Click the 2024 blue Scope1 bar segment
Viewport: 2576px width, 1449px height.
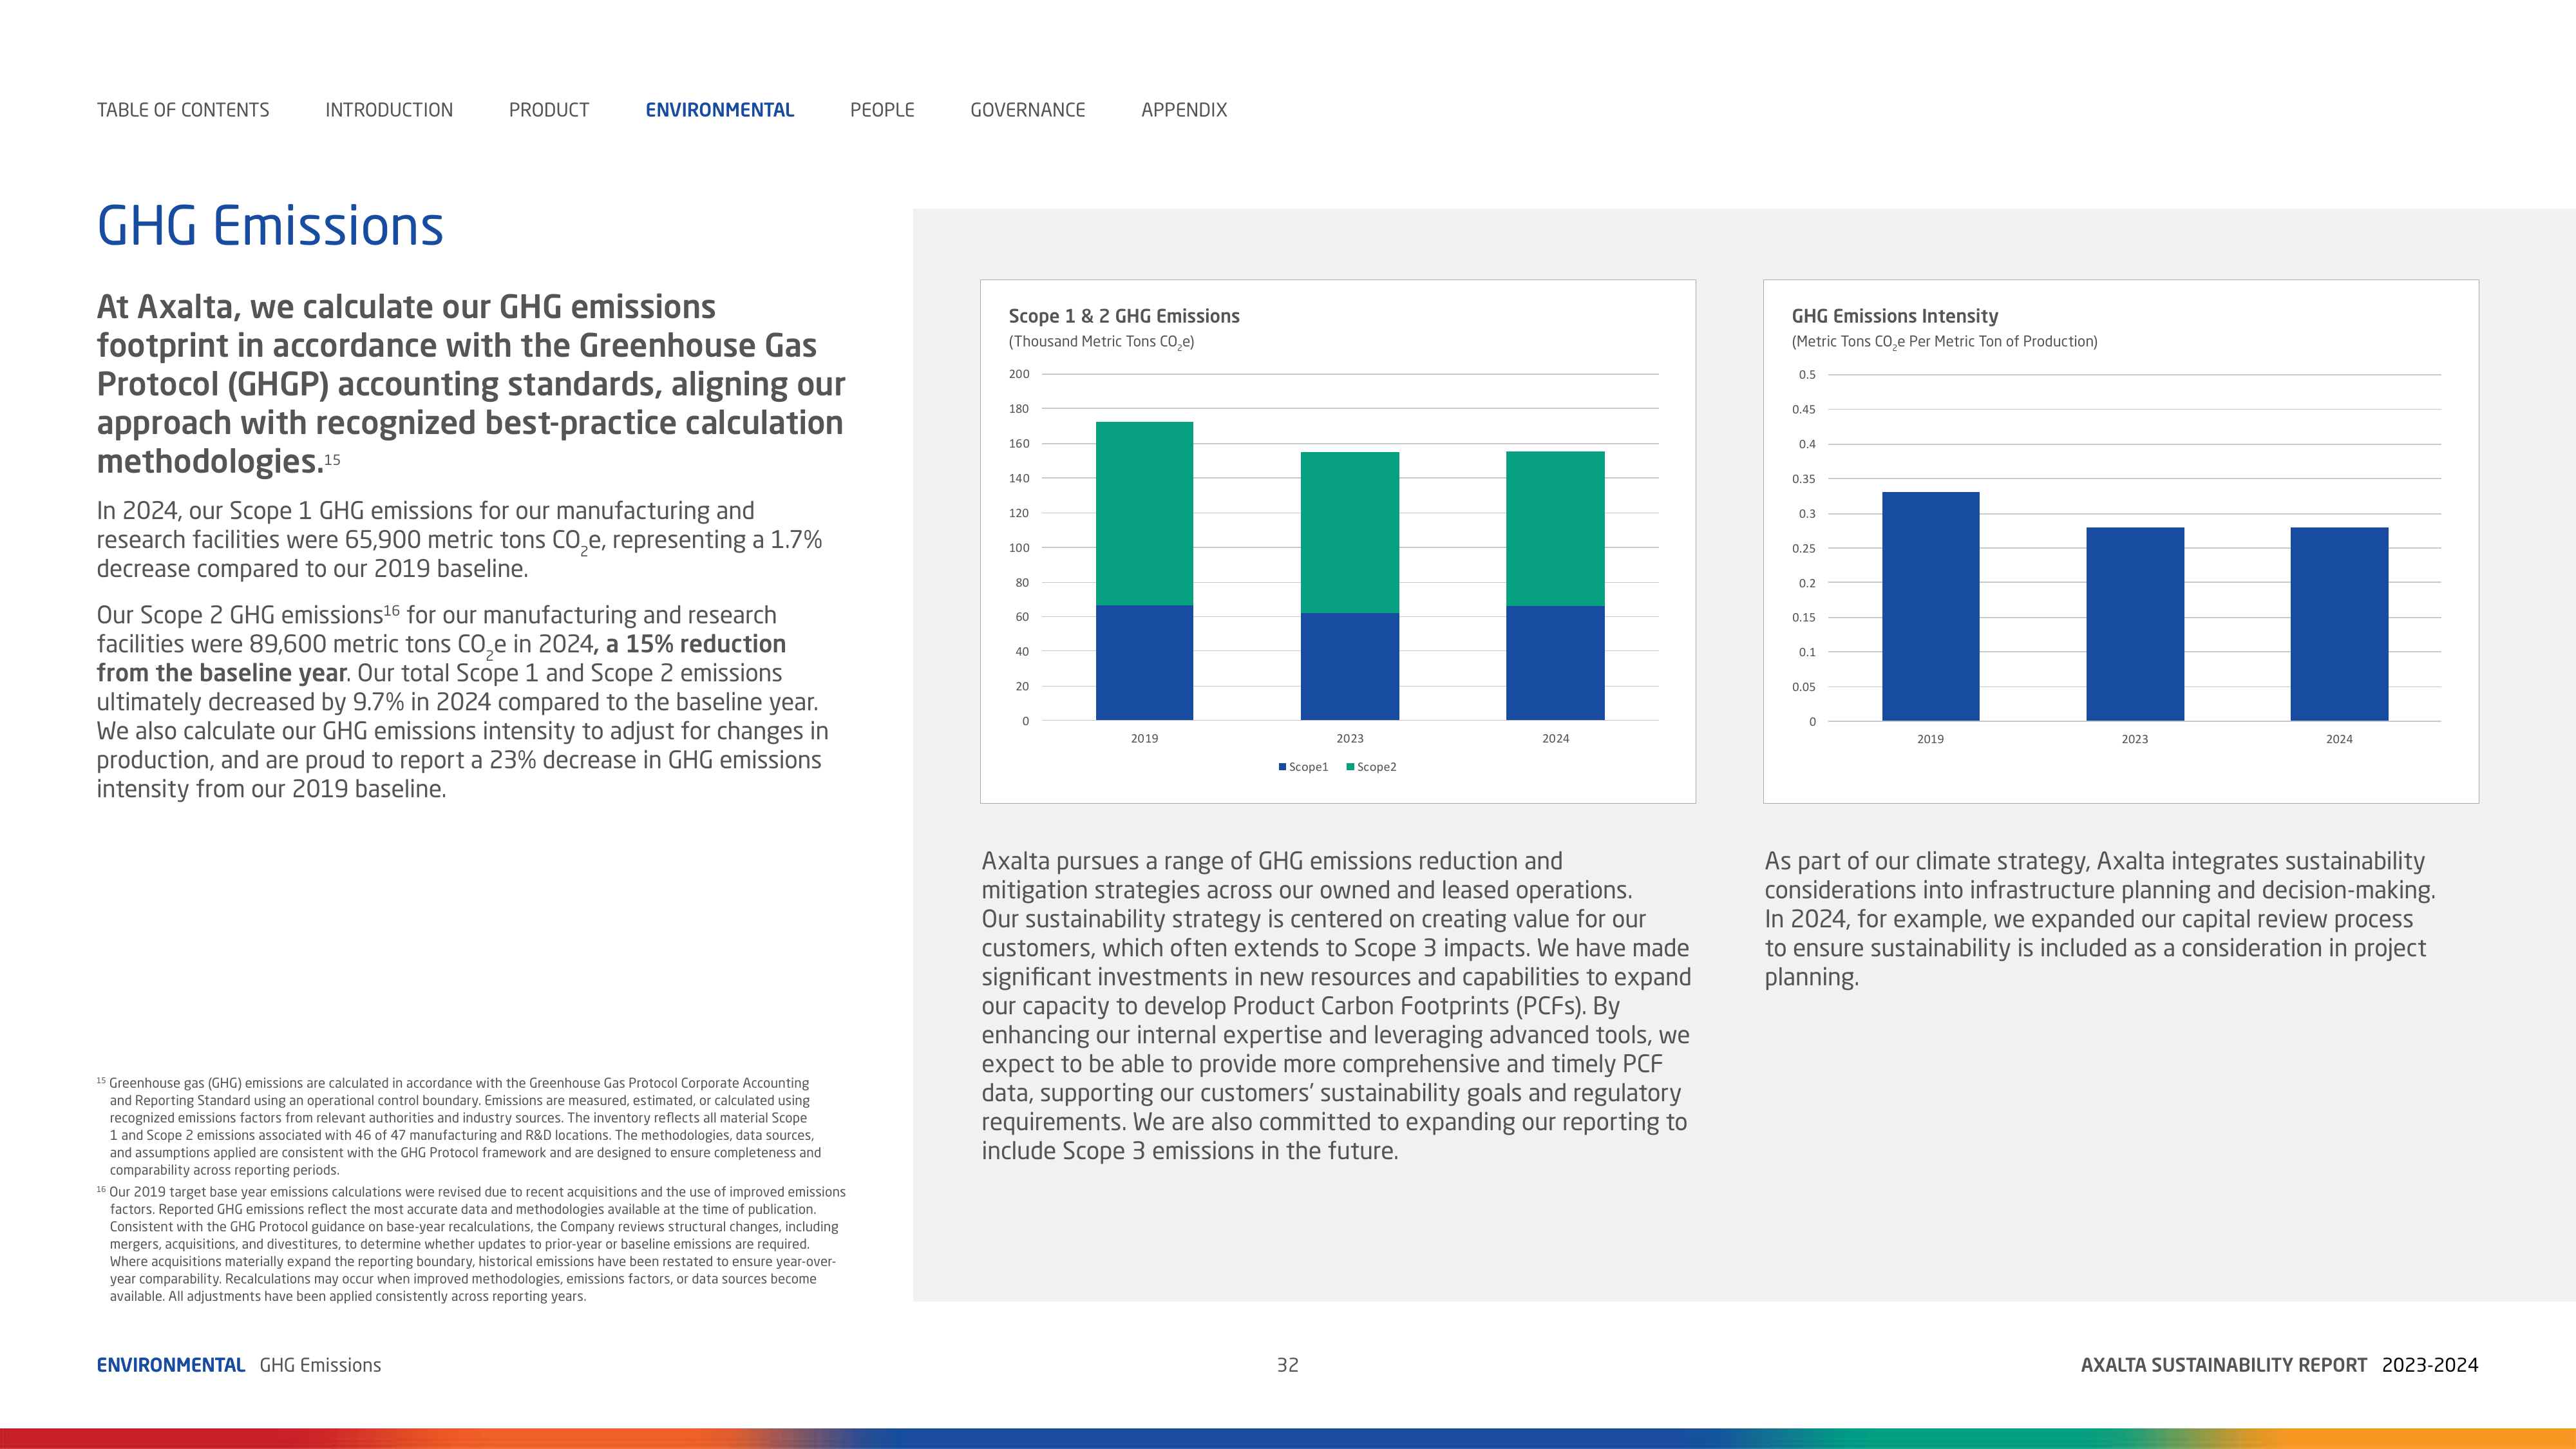[1555, 663]
